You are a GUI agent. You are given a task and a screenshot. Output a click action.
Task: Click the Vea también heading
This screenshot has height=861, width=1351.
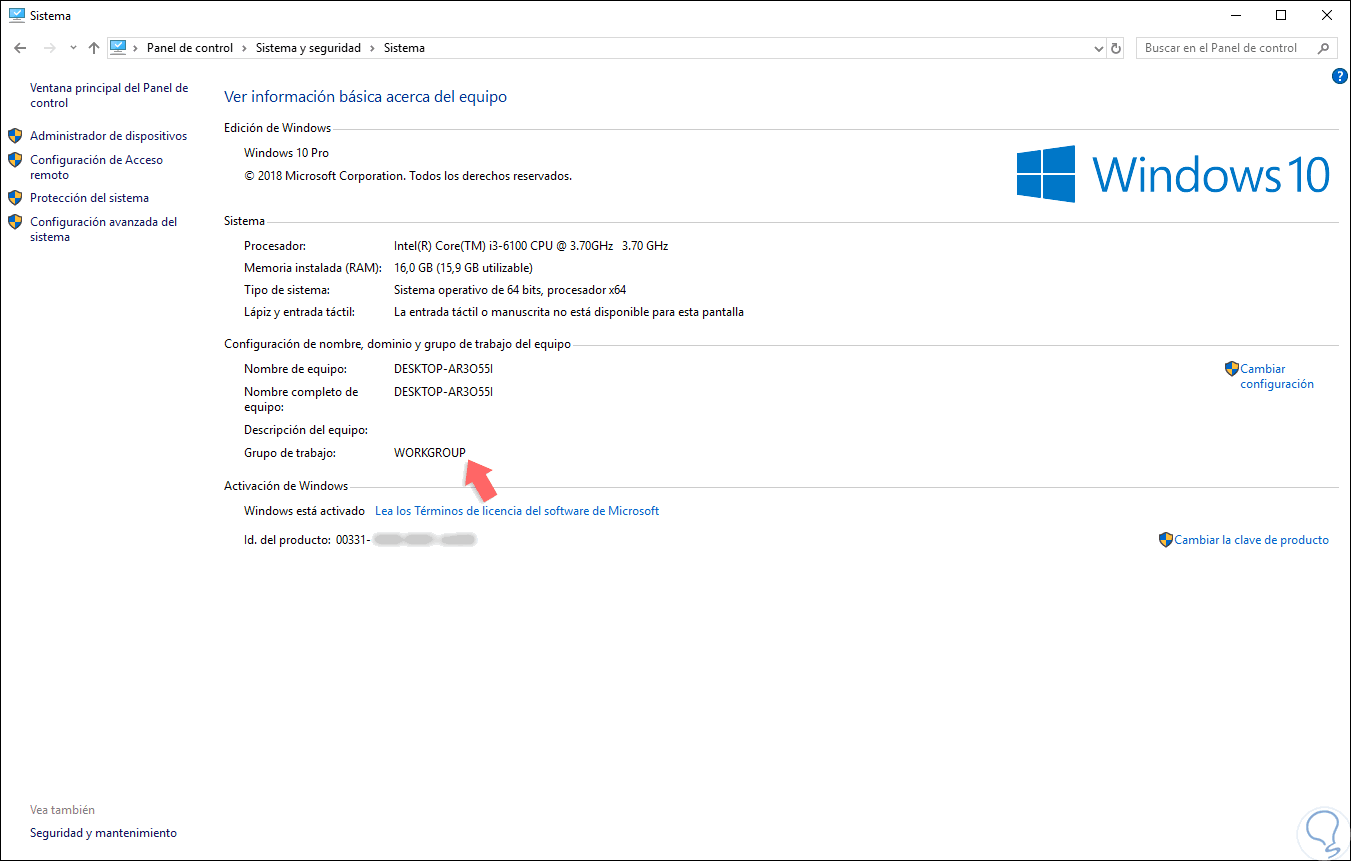[x=62, y=810]
